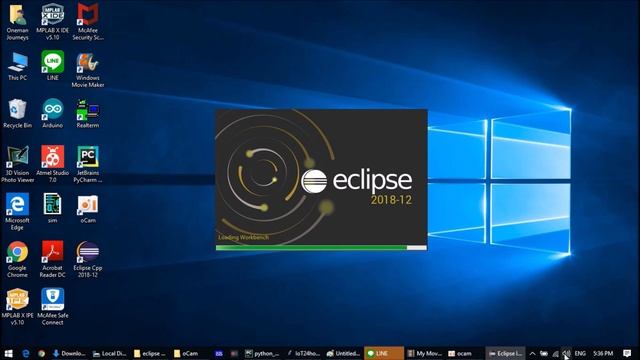Open the Windows Start menu
This screenshot has height=360, width=640.
click(8, 353)
